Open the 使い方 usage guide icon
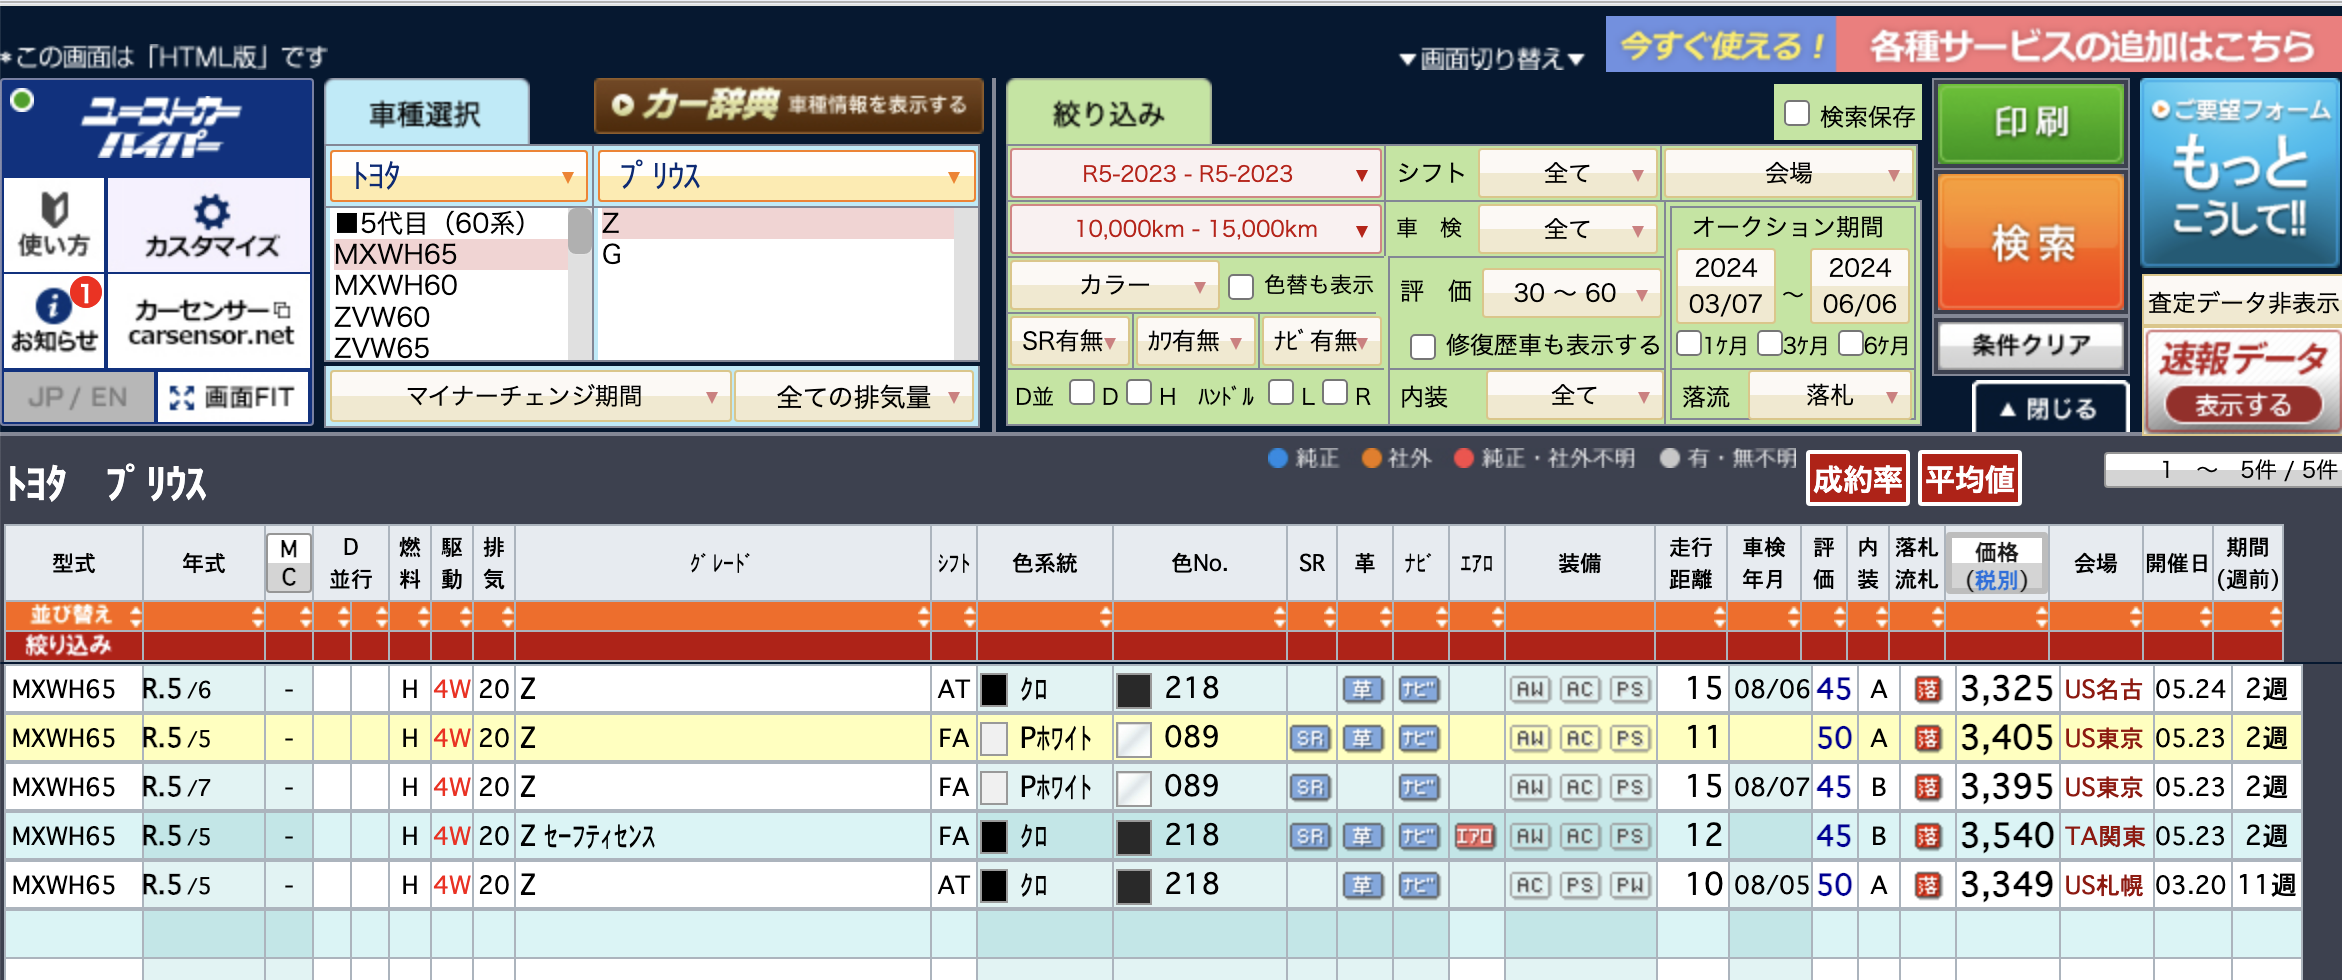This screenshot has height=980, width=2342. 54,225
